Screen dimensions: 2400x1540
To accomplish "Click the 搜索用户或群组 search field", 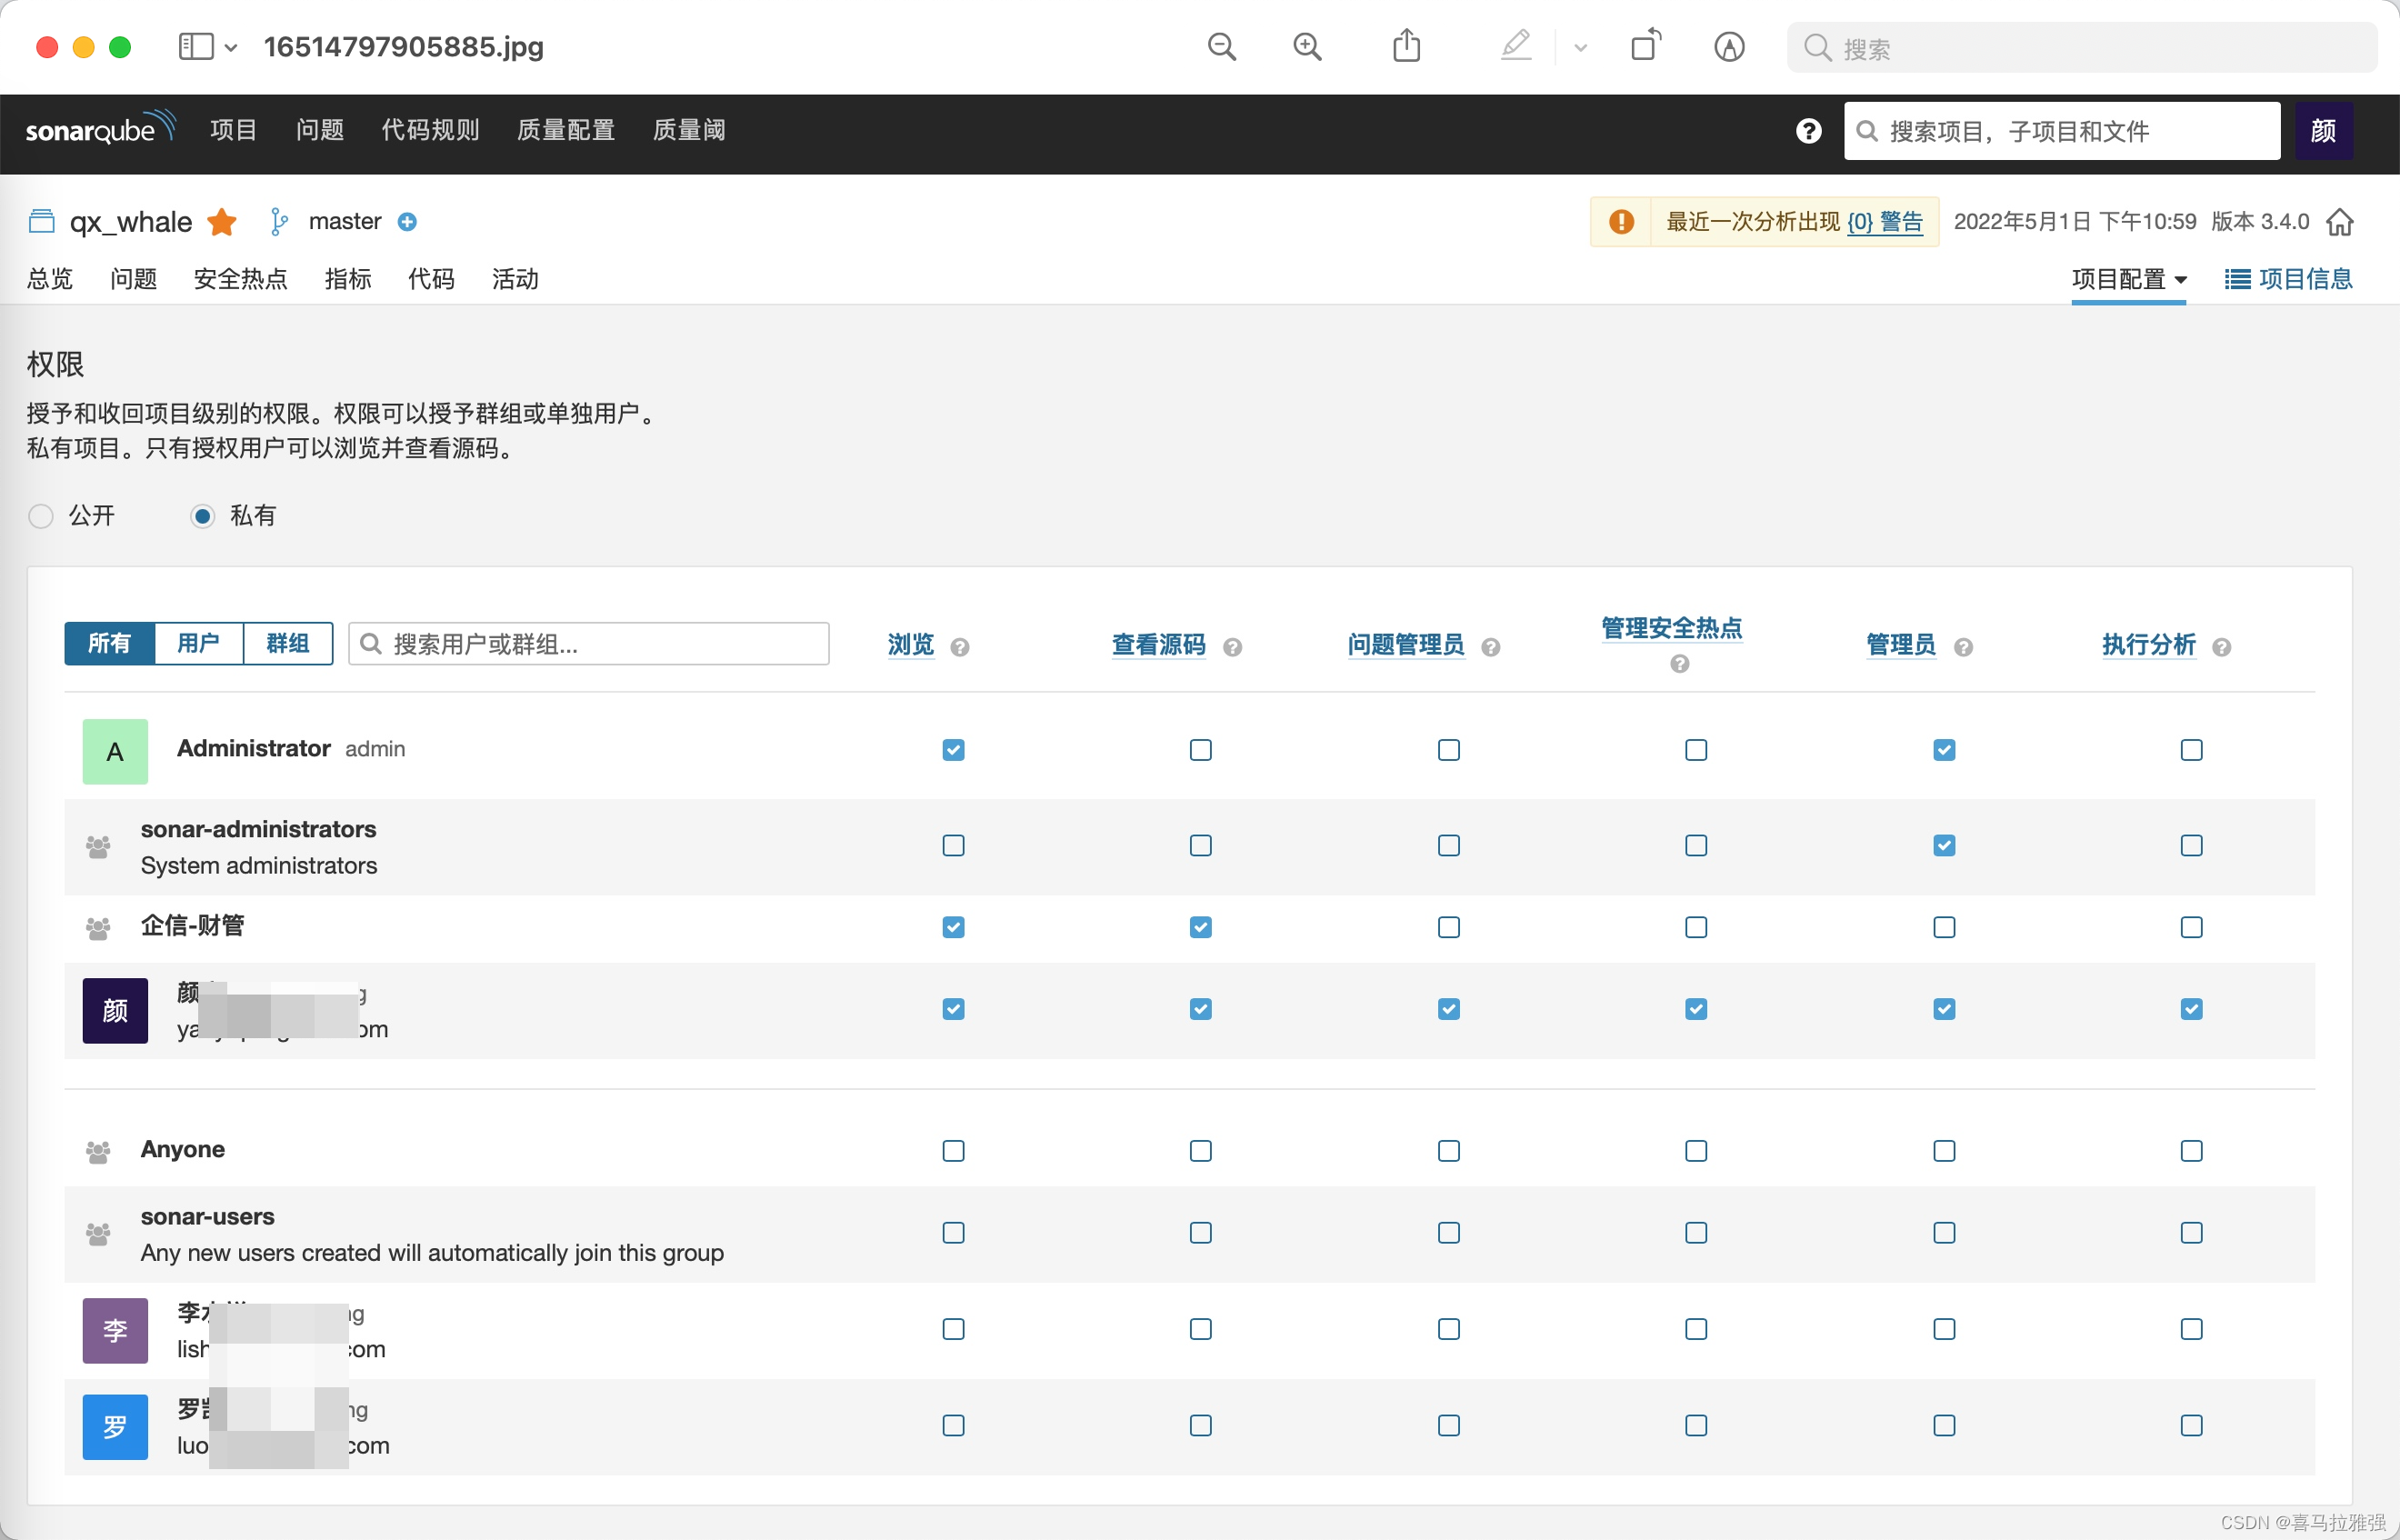I will 588,644.
